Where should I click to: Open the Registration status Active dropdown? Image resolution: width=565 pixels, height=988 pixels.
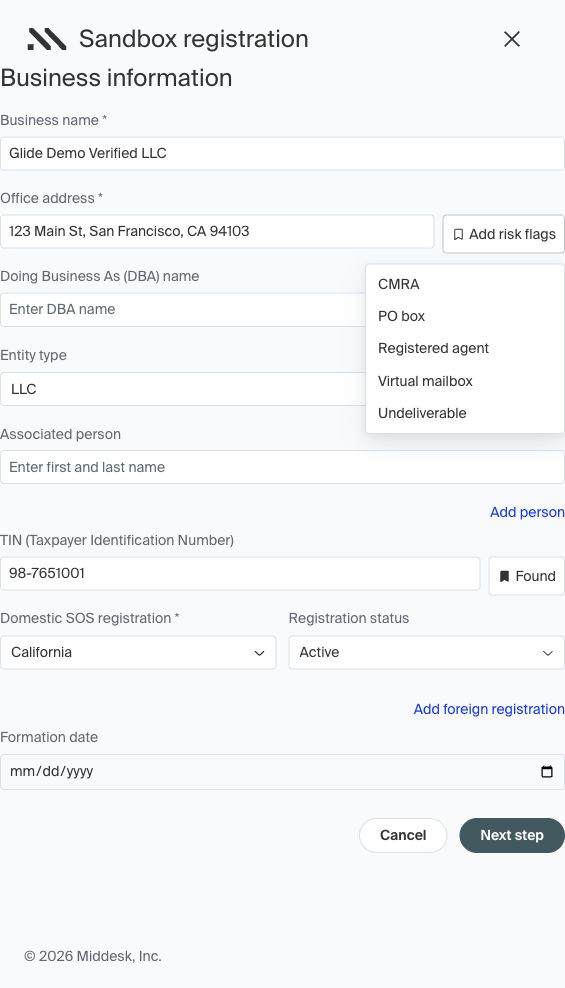426,652
